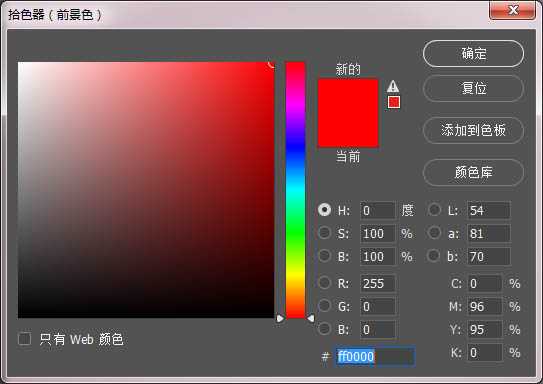The width and height of the screenshot is (543, 384).
Task: Click the K percentage input field
Action: [484, 352]
